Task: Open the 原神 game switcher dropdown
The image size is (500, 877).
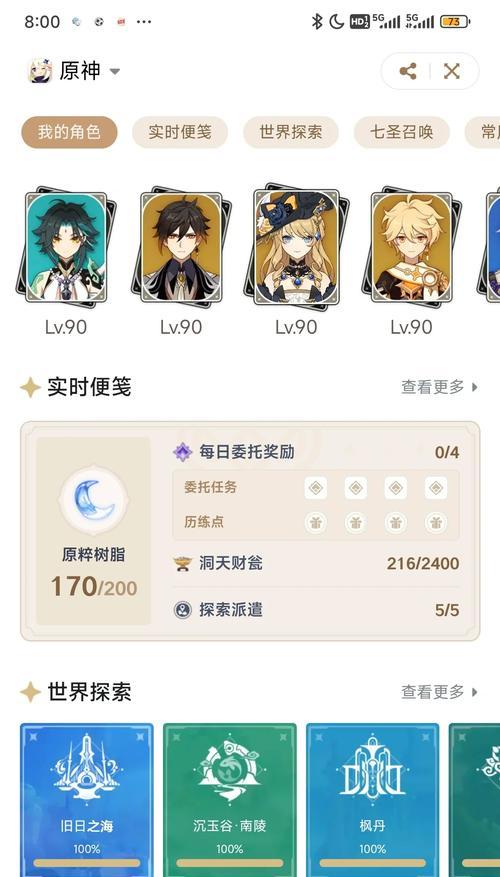Action: pyautogui.click(x=74, y=71)
